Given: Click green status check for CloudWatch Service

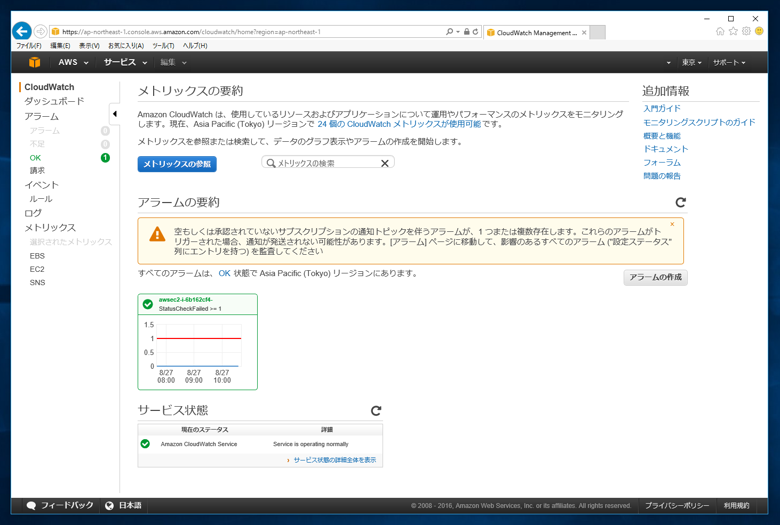Looking at the screenshot, I should (145, 443).
